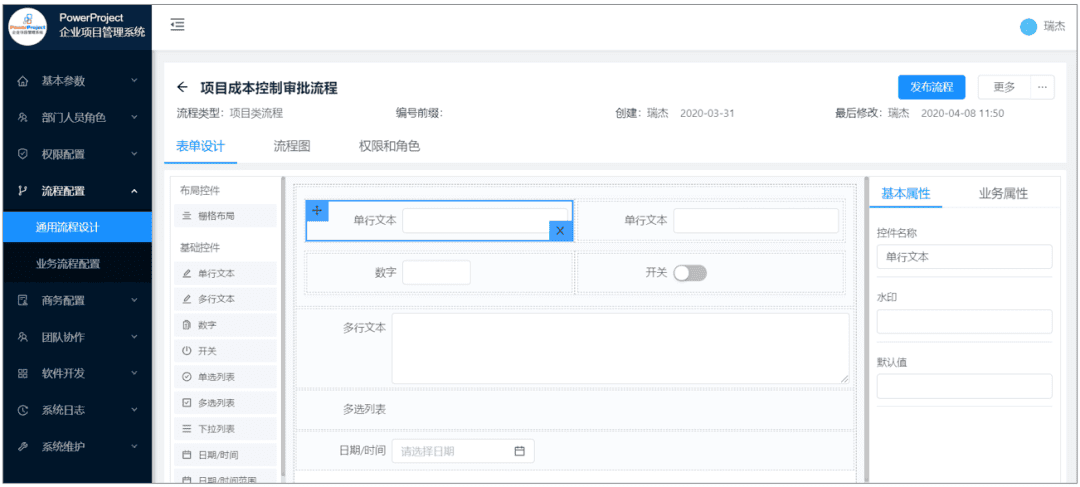This screenshot has width=1080, height=487.
Task: Select the 栅格布局 layout control
Action: [225, 216]
